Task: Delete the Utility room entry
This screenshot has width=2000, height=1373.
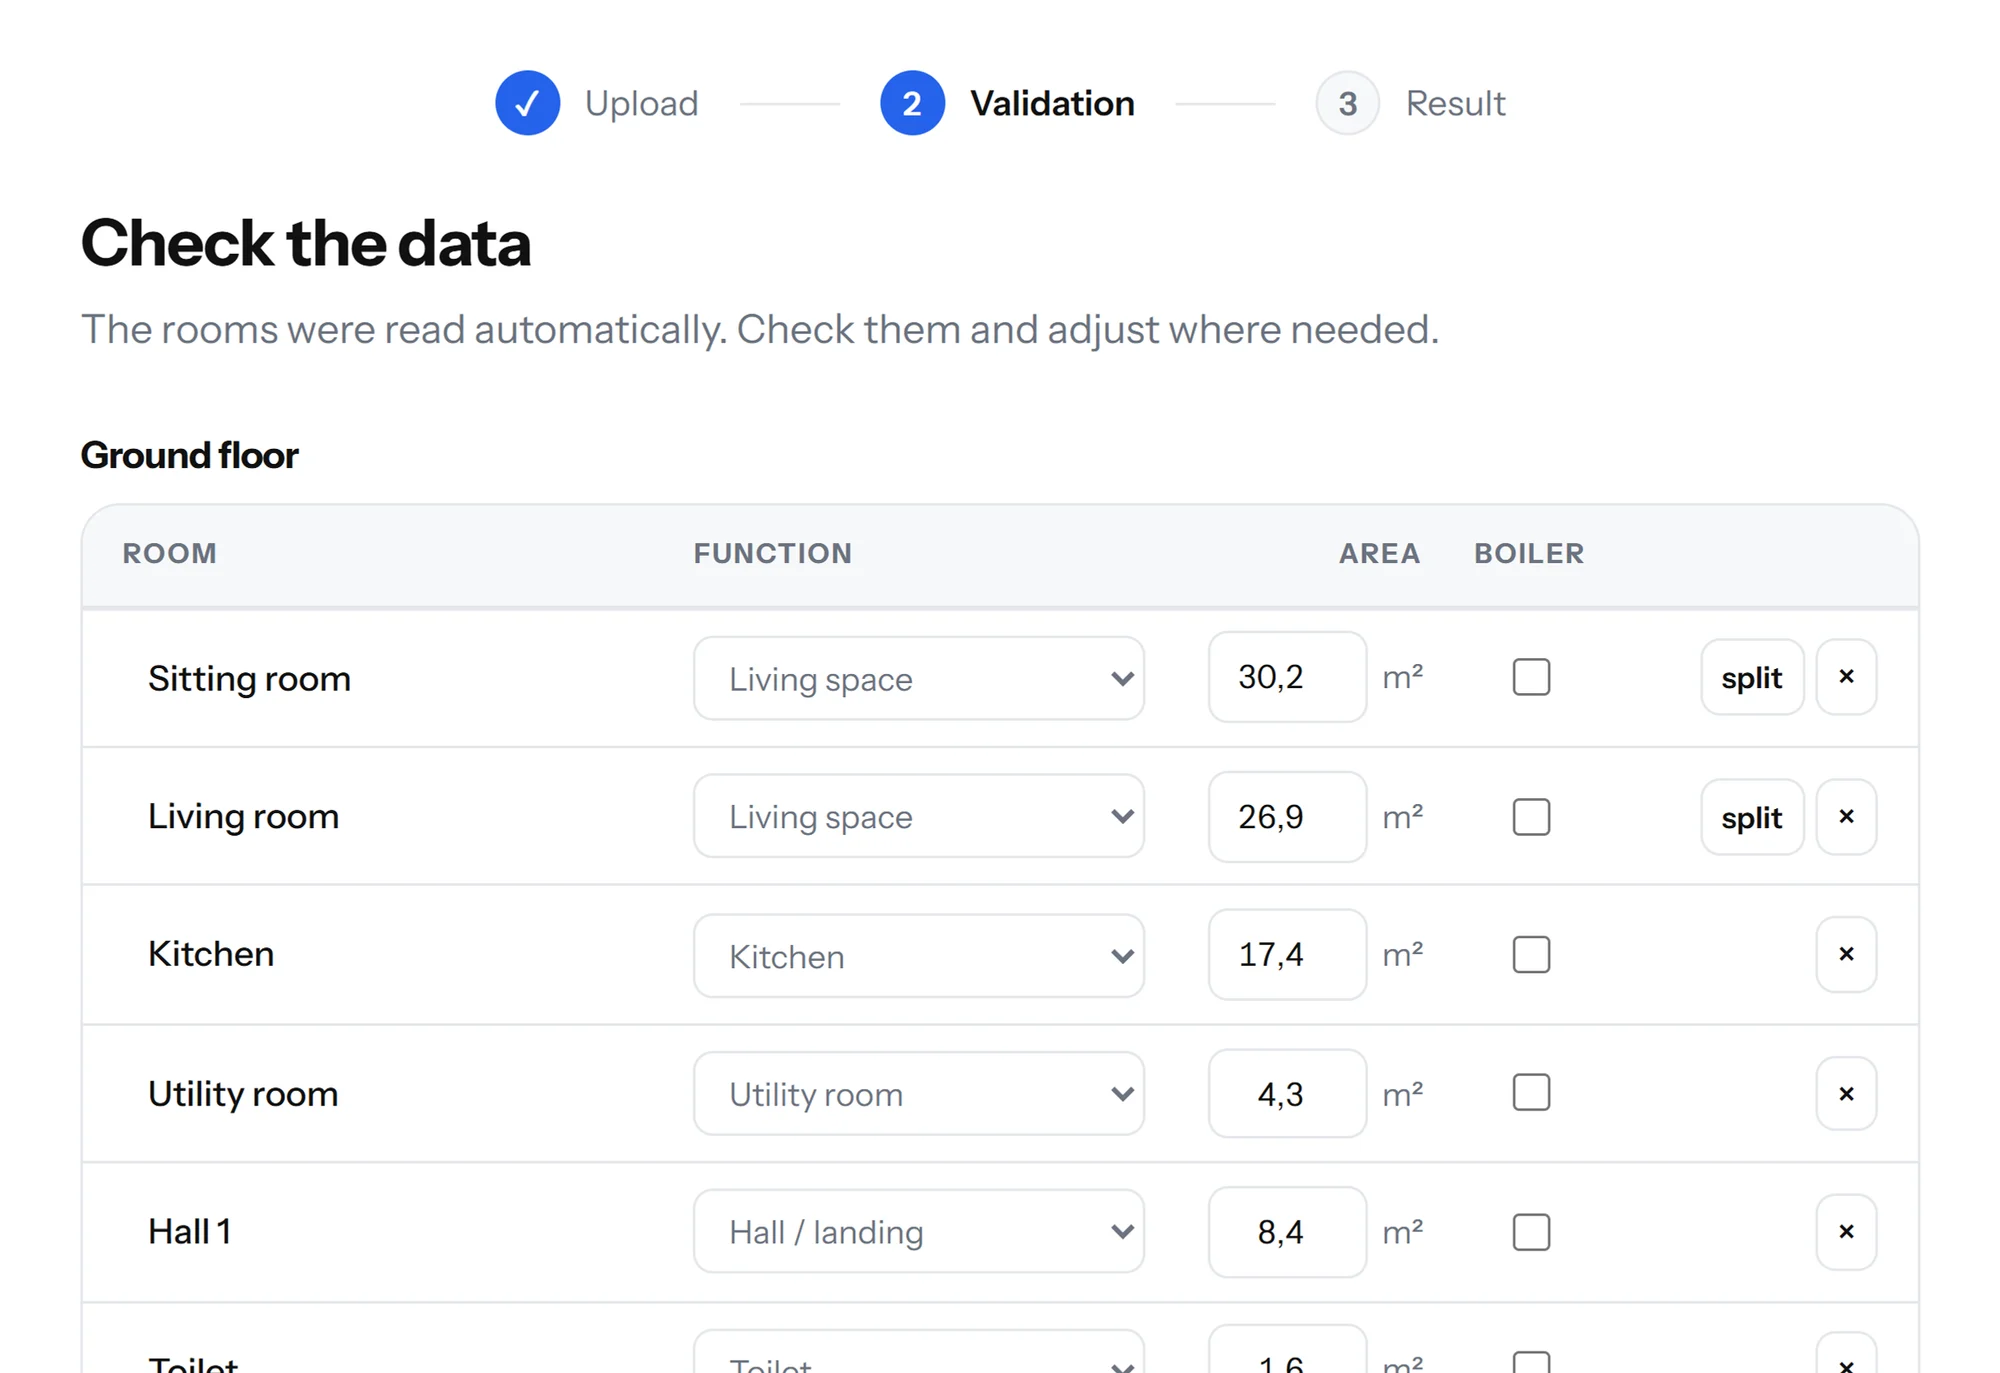Action: click(x=1846, y=1094)
